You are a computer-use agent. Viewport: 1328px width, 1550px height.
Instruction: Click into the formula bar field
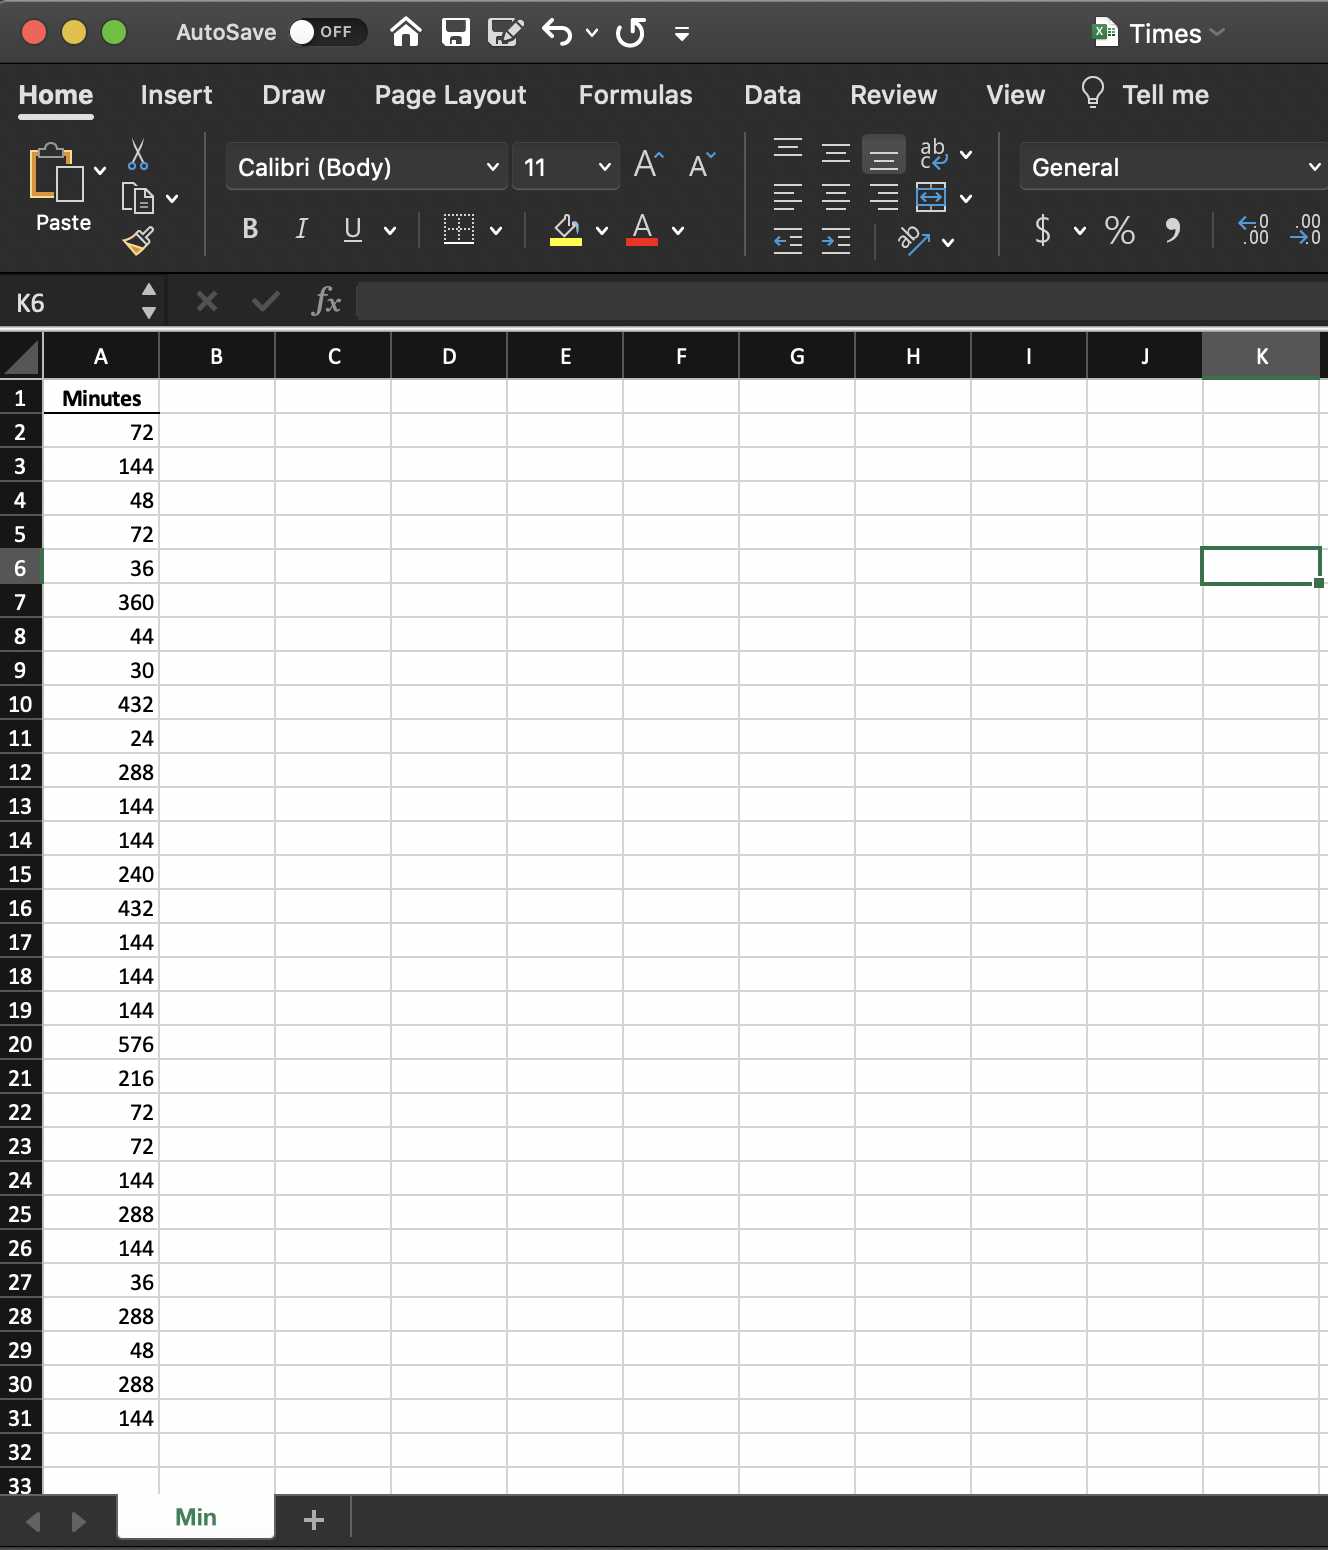click(x=842, y=301)
